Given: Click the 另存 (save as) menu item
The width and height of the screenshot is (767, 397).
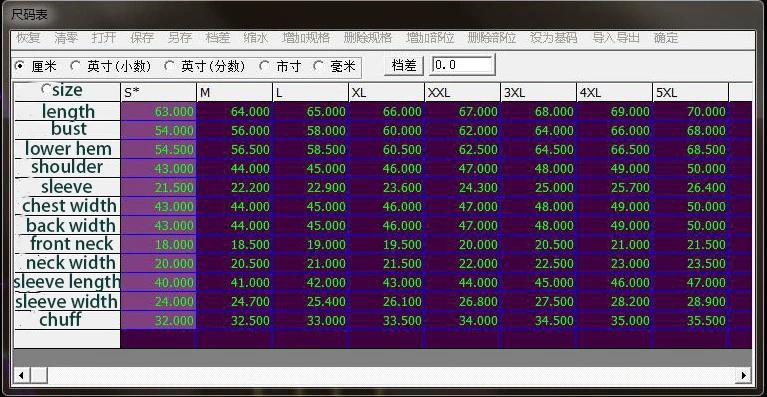Looking at the screenshot, I should [x=180, y=38].
